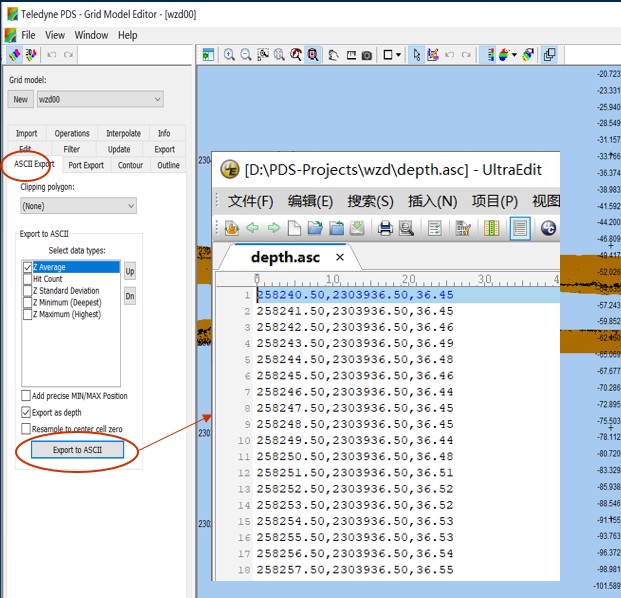Click the zoom in magnifier icon
The height and width of the screenshot is (598, 621).
click(x=229, y=55)
